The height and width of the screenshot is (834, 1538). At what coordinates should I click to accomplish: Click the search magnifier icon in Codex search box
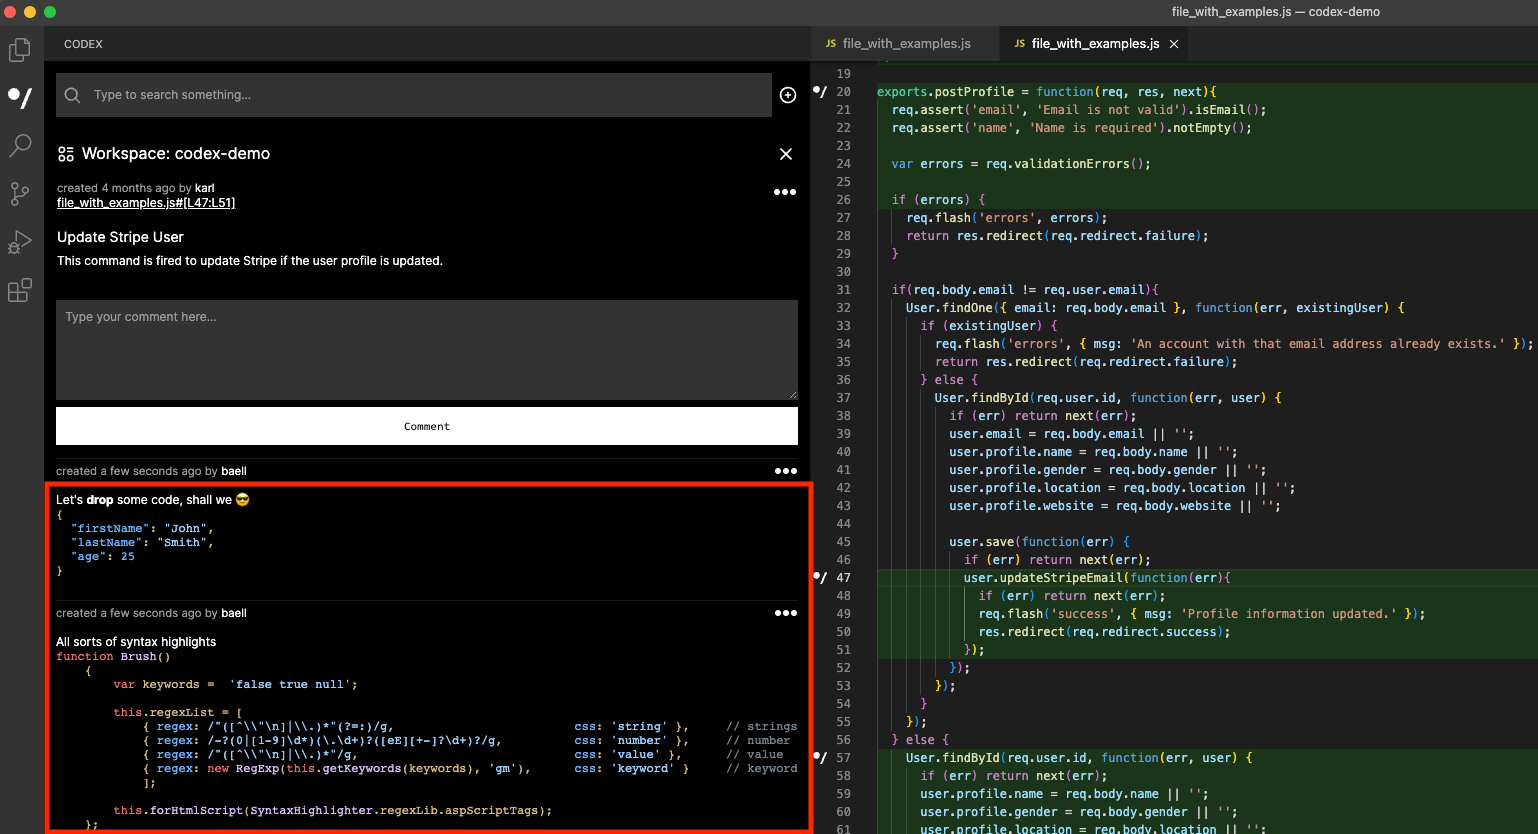(x=73, y=95)
